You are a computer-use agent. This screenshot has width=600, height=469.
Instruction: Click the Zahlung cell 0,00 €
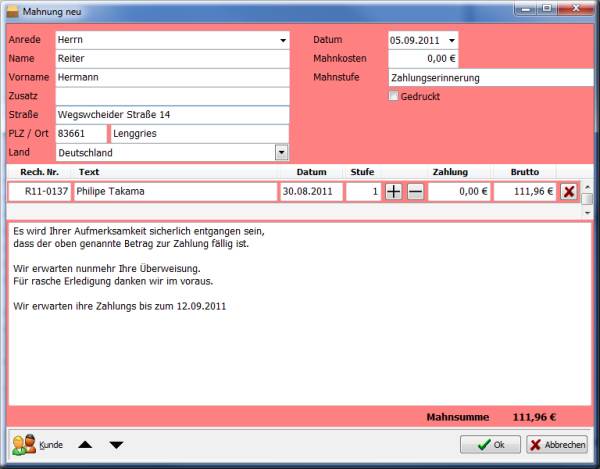[459, 191]
